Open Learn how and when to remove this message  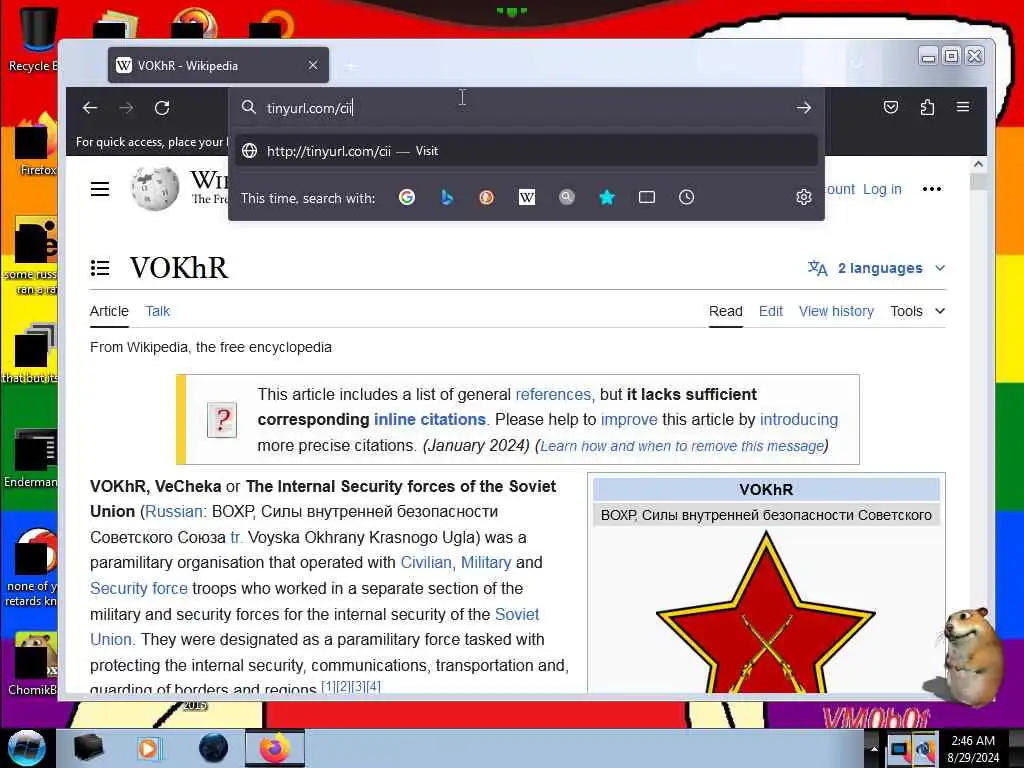(x=682, y=446)
